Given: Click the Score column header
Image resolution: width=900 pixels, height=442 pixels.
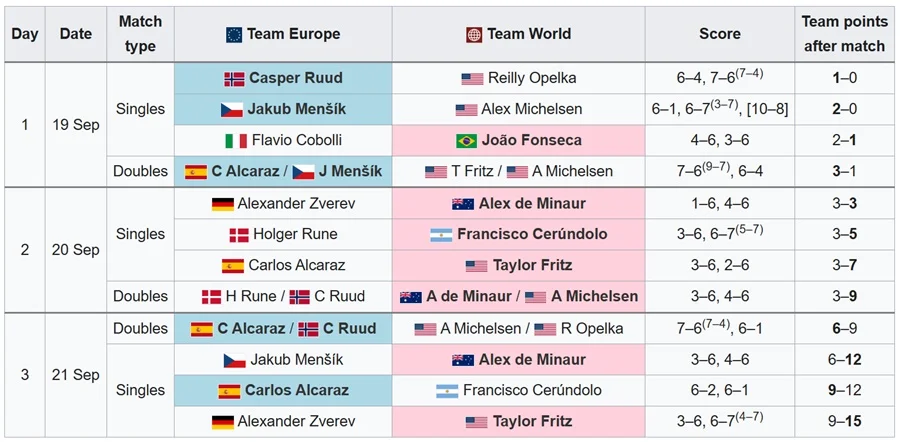Looking at the screenshot, I should [x=720, y=34].
